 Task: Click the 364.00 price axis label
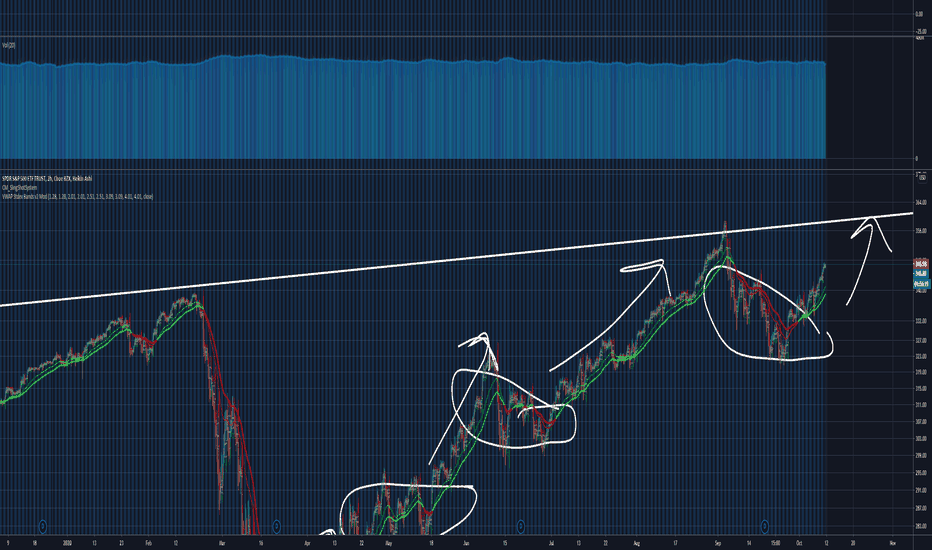pyautogui.click(x=921, y=203)
